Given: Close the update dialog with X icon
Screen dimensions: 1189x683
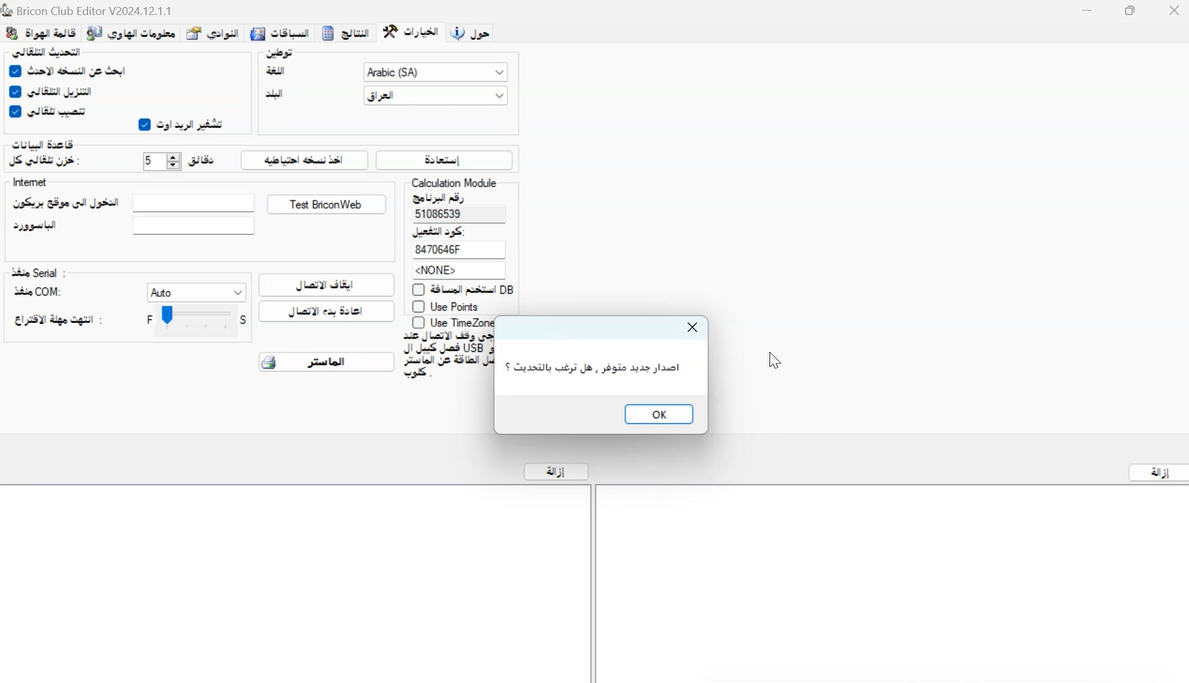Looking at the screenshot, I should [x=692, y=328].
